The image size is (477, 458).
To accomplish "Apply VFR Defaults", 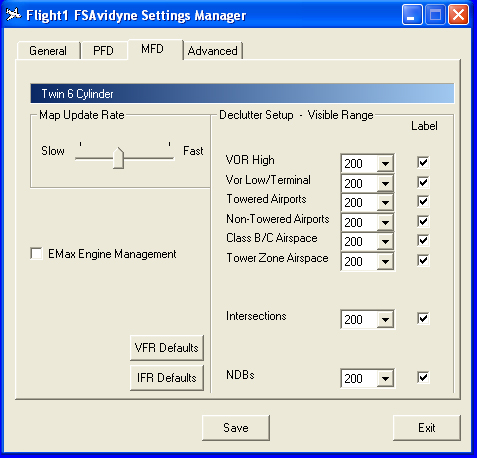I will click(167, 348).
